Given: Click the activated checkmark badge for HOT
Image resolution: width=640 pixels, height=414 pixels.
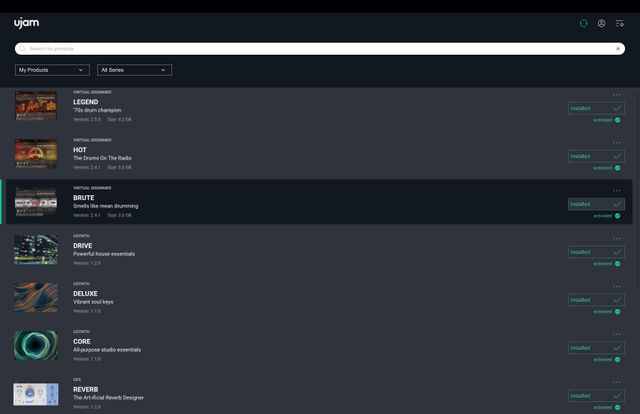Looking at the screenshot, I should pyautogui.click(x=617, y=168).
